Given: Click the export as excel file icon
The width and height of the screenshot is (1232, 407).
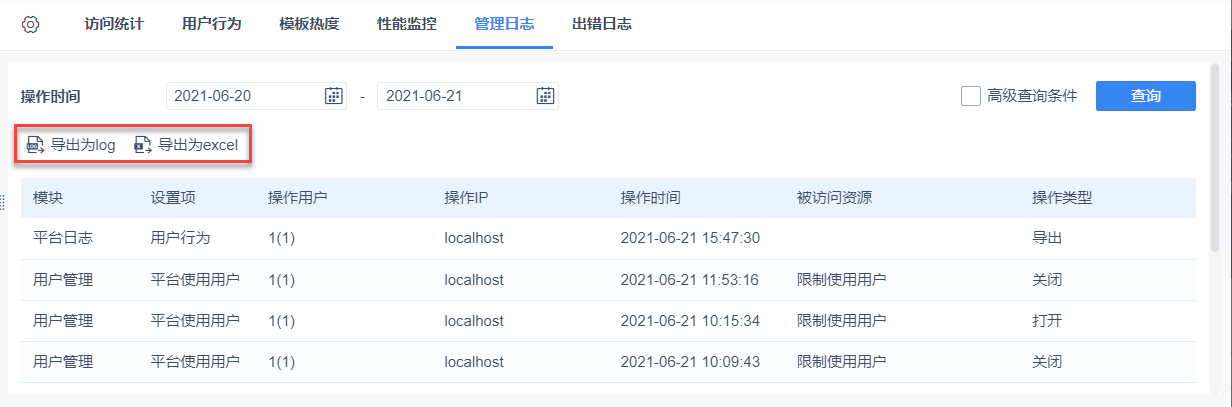Looking at the screenshot, I should tap(143, 145).
